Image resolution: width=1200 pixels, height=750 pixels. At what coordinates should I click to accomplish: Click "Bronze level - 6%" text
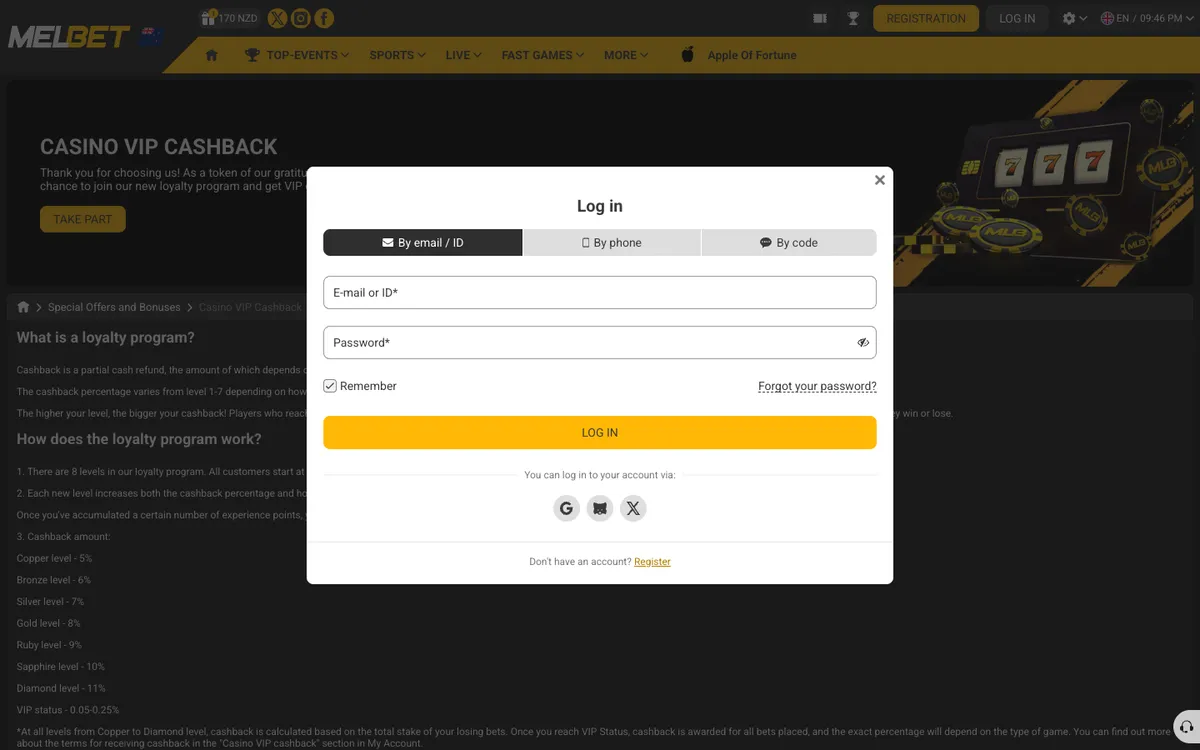click(x=53, y=580)
